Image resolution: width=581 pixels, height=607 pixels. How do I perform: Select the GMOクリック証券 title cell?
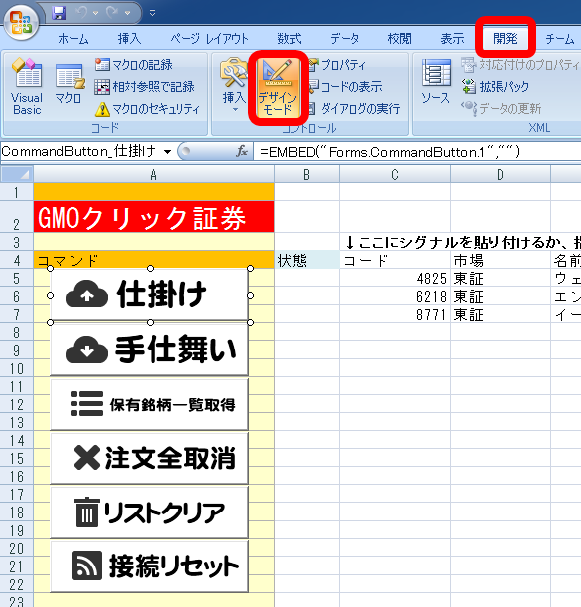[x=154, y=217]
